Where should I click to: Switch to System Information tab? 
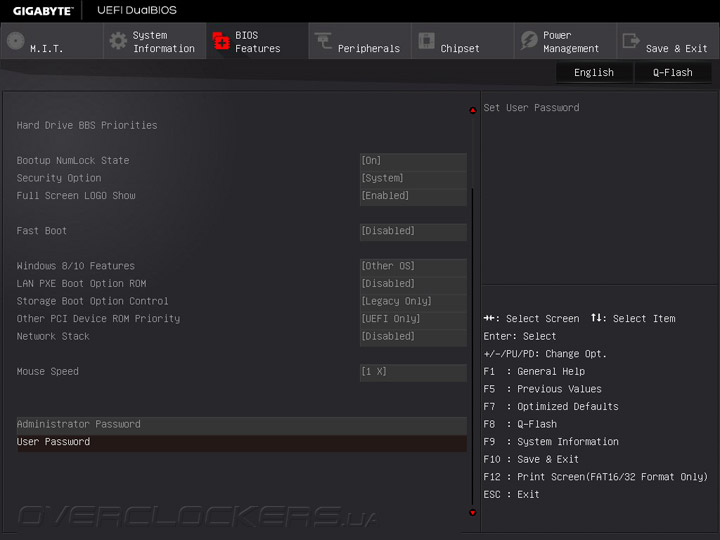155,41
